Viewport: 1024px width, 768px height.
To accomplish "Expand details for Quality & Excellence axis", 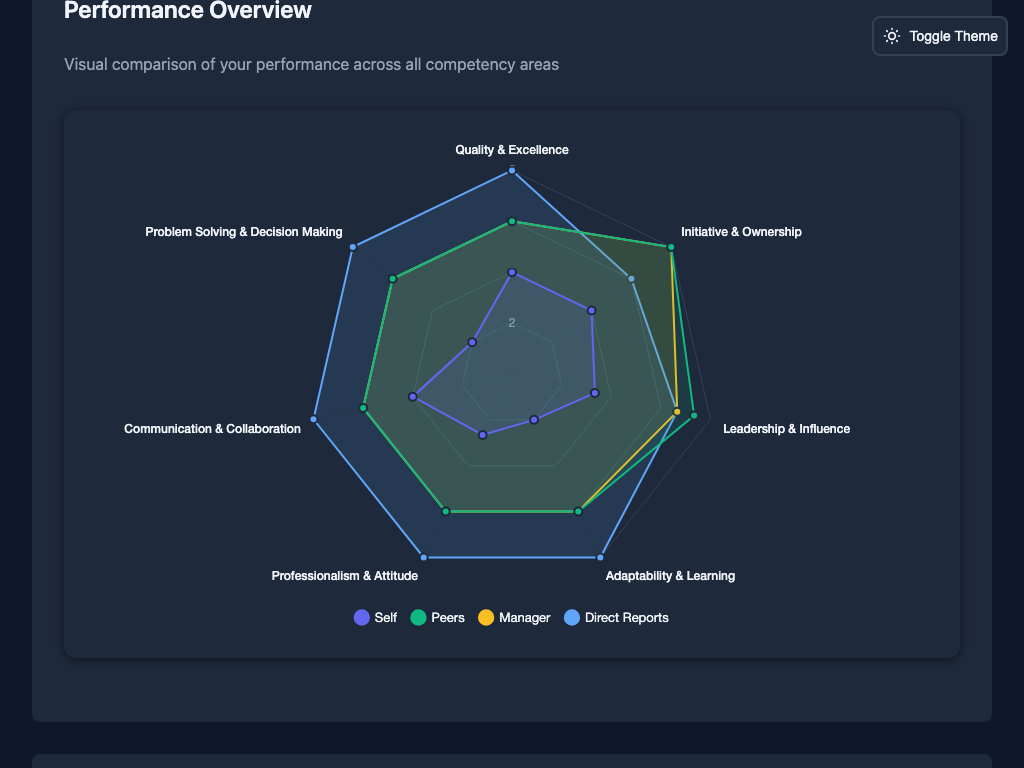I will (511, 149).
